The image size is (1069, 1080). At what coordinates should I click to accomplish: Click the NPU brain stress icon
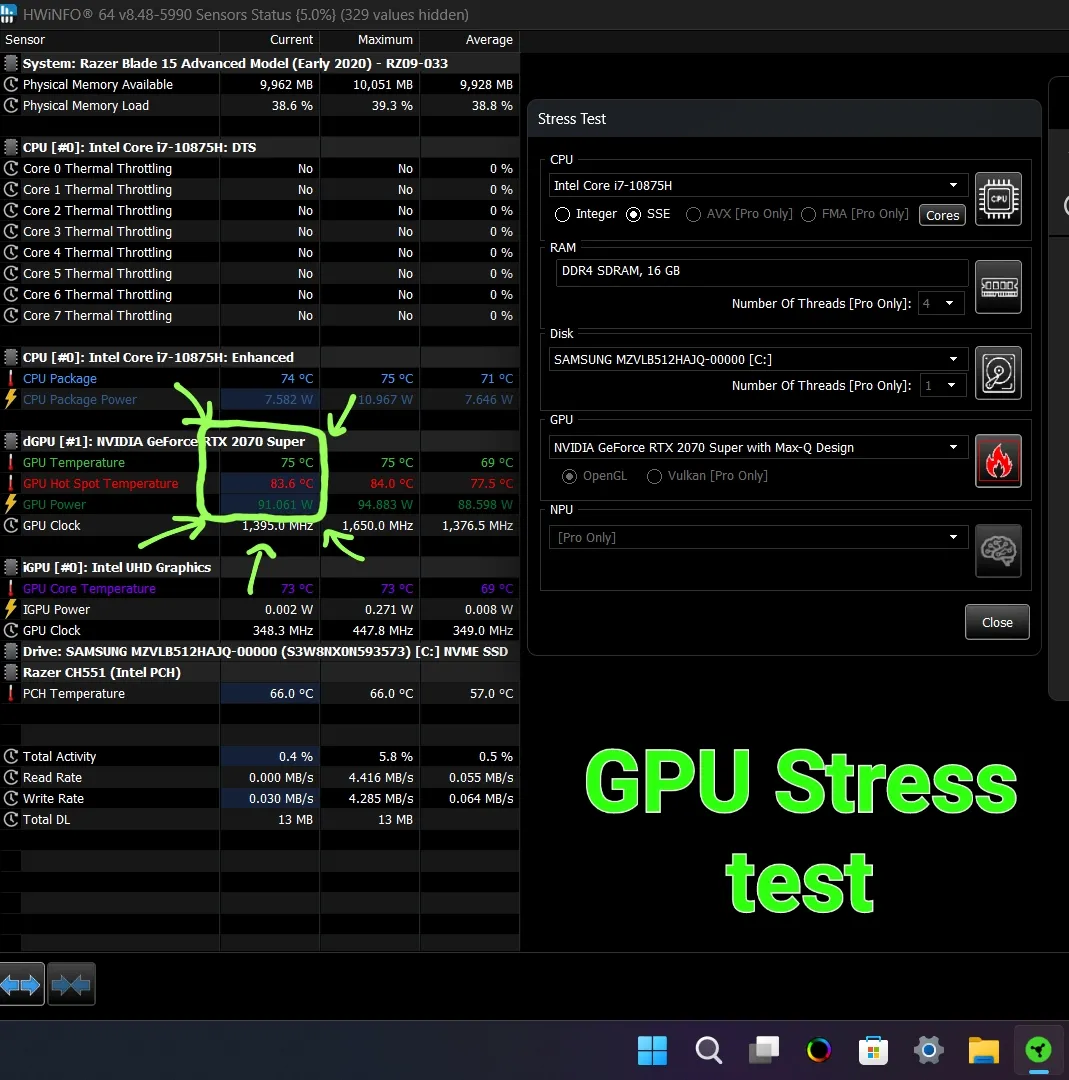coord(998,551)
